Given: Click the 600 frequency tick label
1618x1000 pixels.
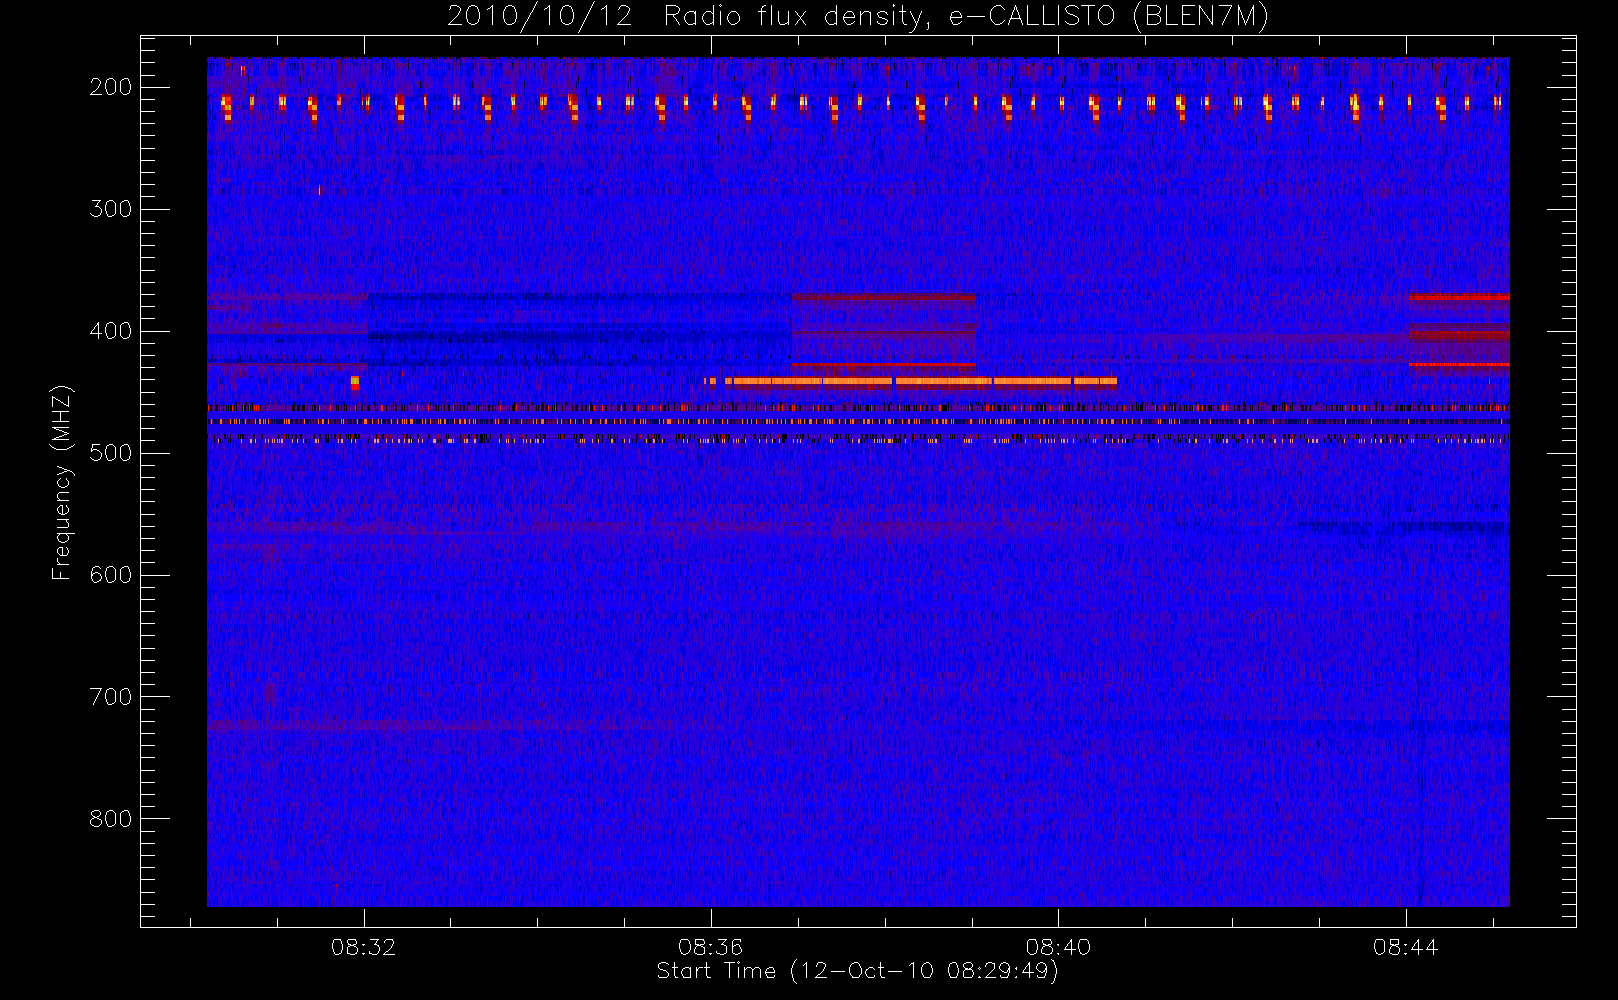Looking at the screenshot, I should point(111,575).
